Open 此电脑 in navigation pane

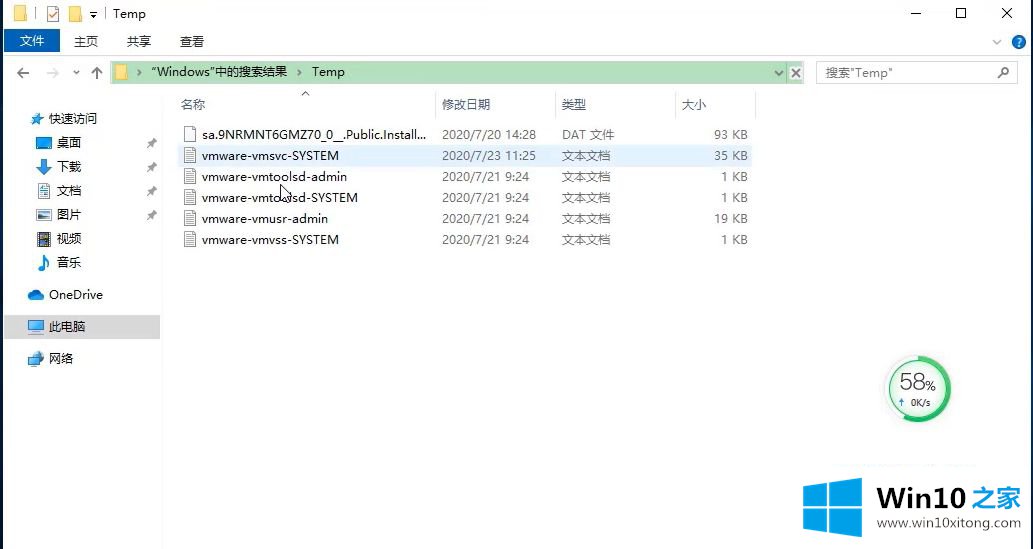pos(67,326)
